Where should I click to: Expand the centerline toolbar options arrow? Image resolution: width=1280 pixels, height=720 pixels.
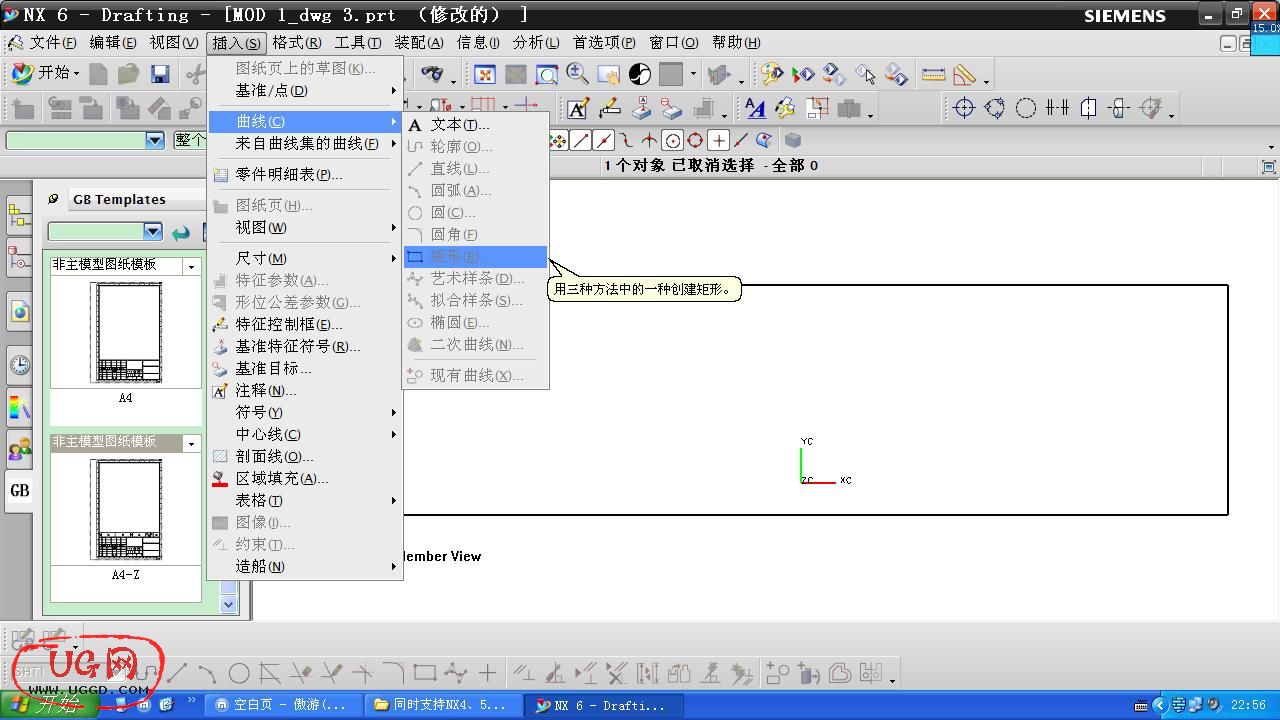(x=1171, y=114)
